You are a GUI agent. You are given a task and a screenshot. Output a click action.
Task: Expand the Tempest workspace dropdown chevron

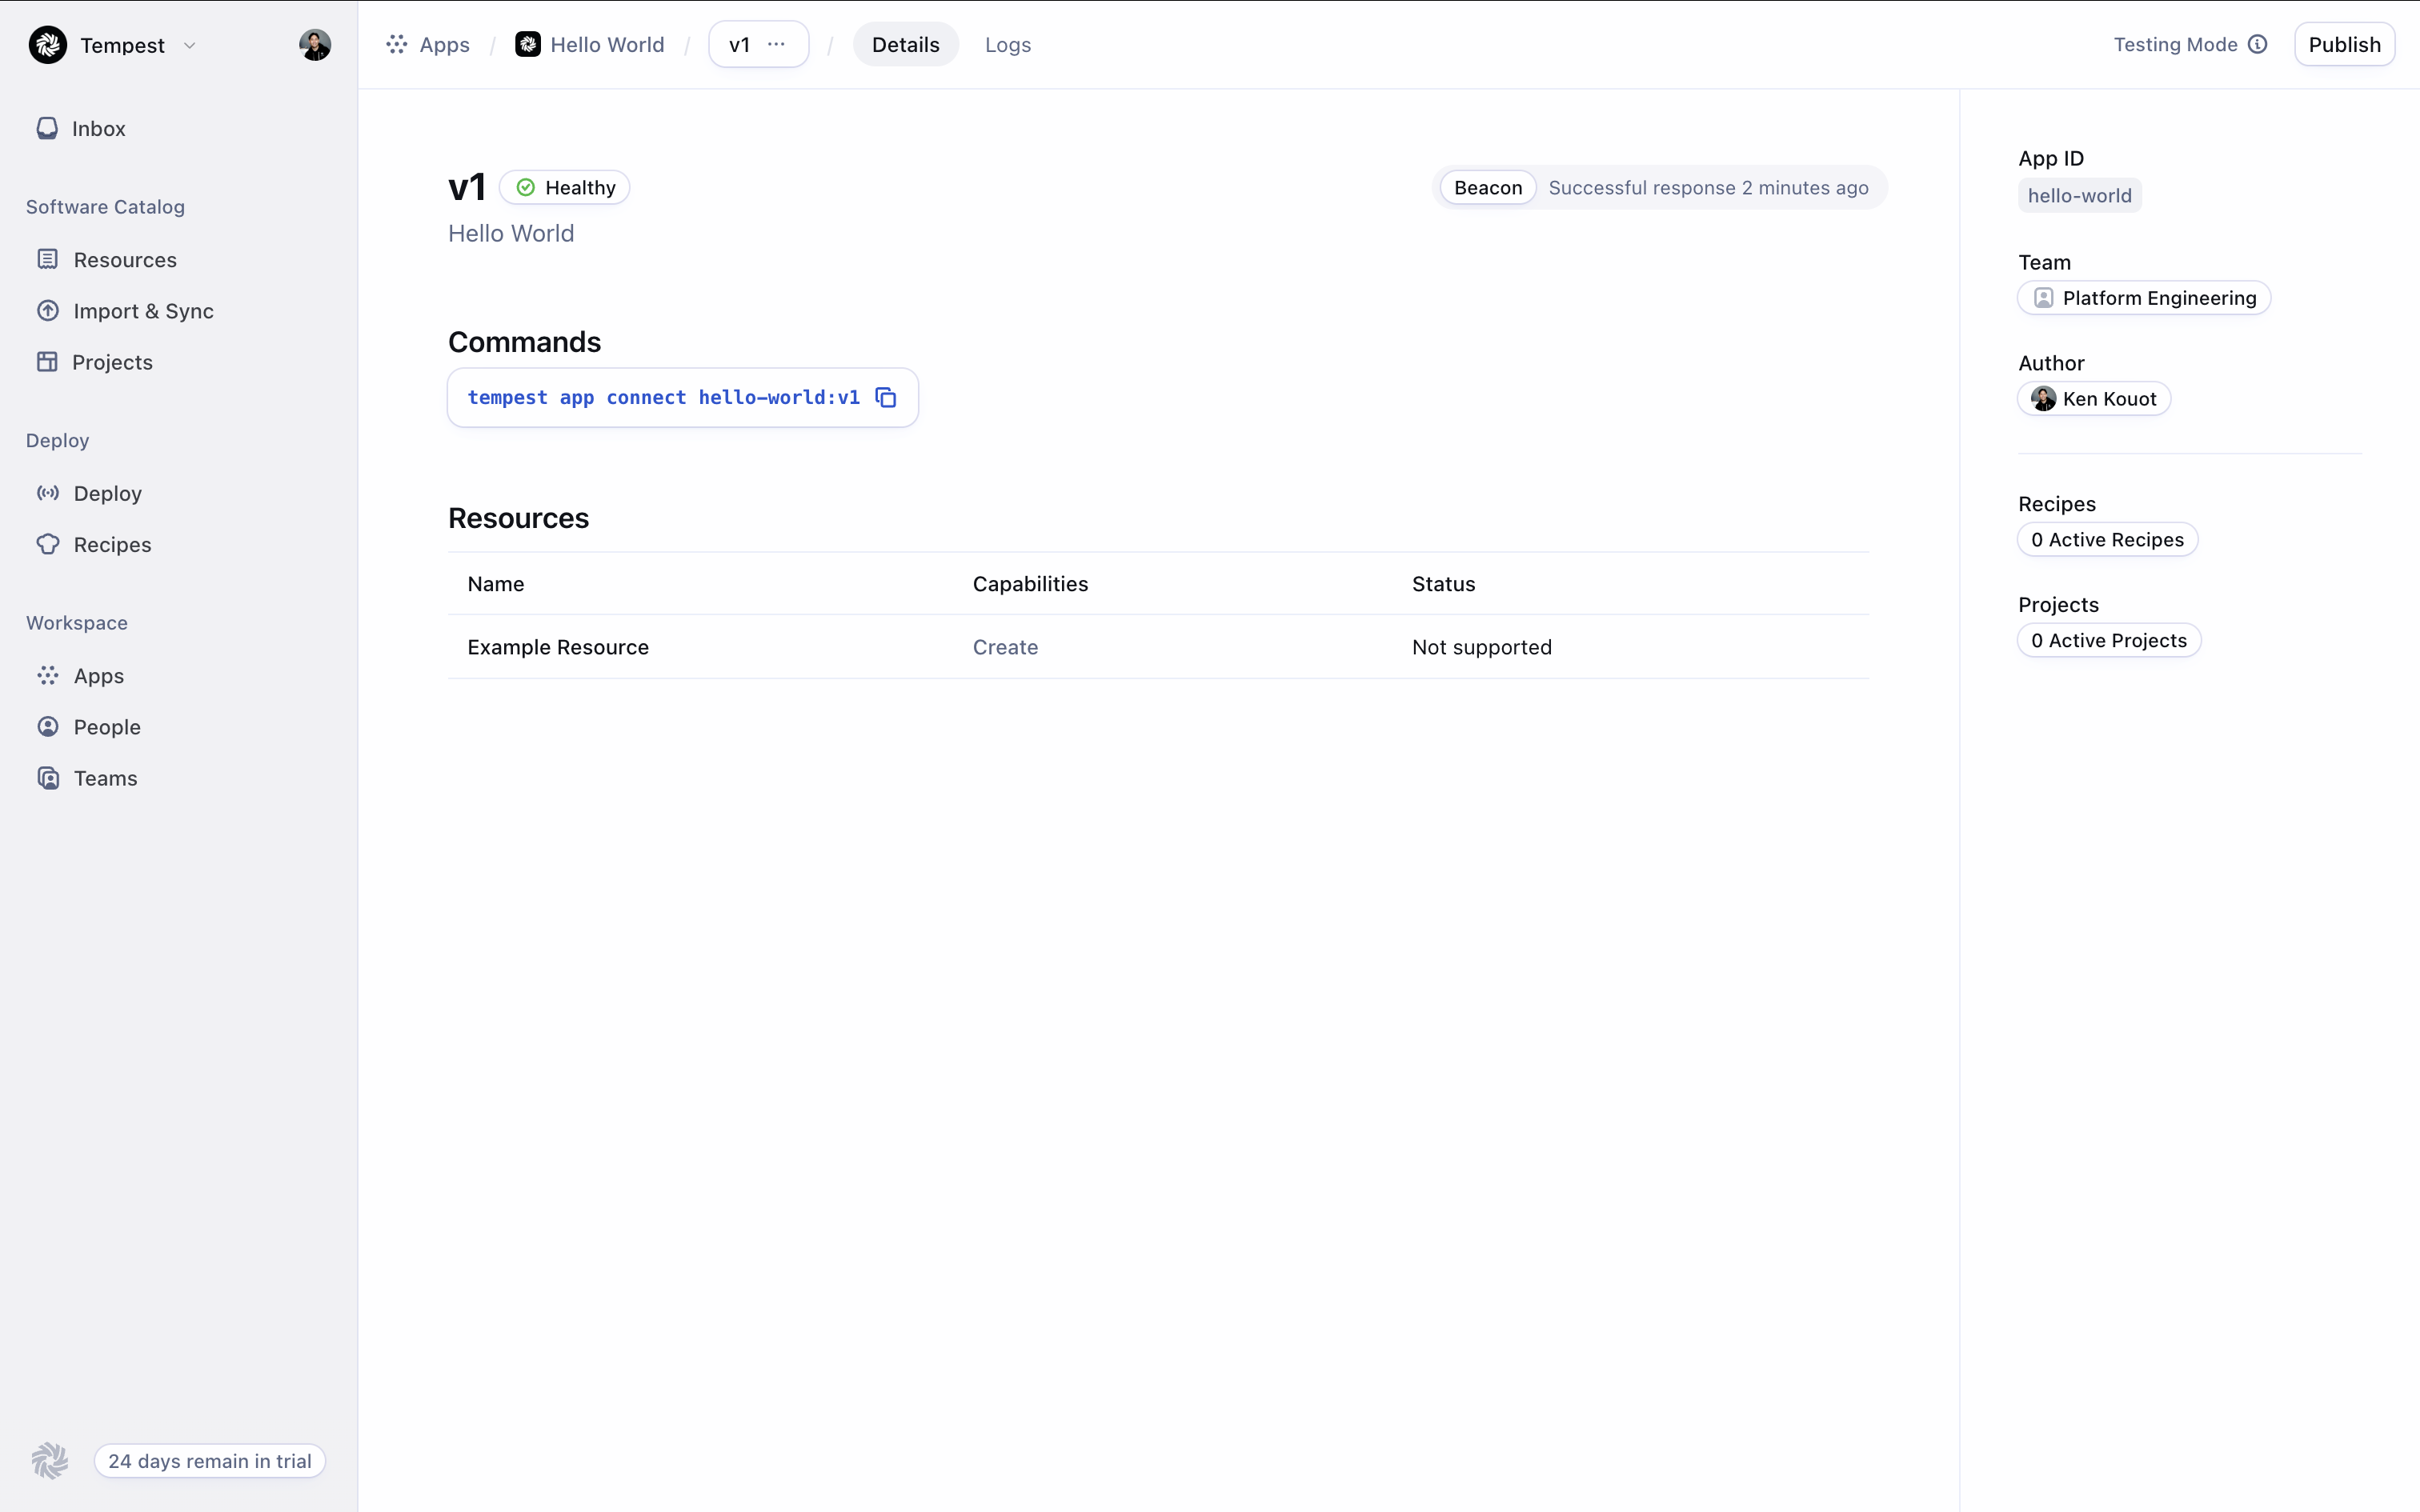(190, 46)
